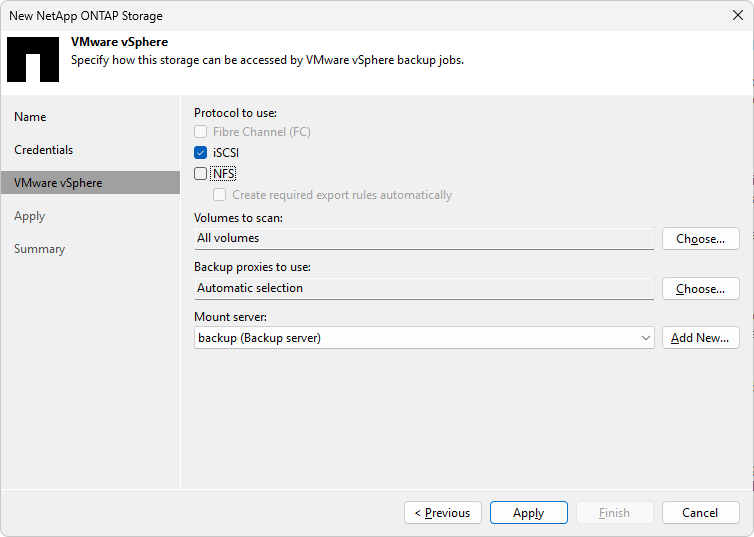754x537 pixels.
Task: Open the Summary wizard step
Action: [39, 249]
